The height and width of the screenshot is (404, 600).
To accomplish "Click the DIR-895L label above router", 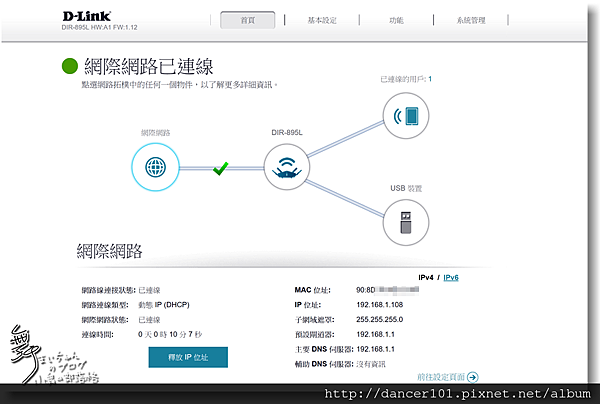I will pos(287,132).
